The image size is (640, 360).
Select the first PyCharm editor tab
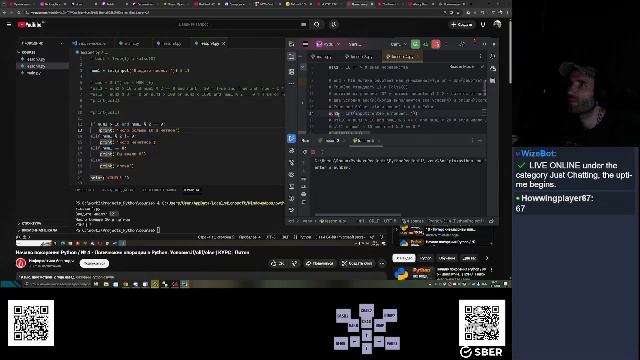(x=322, y=57)
